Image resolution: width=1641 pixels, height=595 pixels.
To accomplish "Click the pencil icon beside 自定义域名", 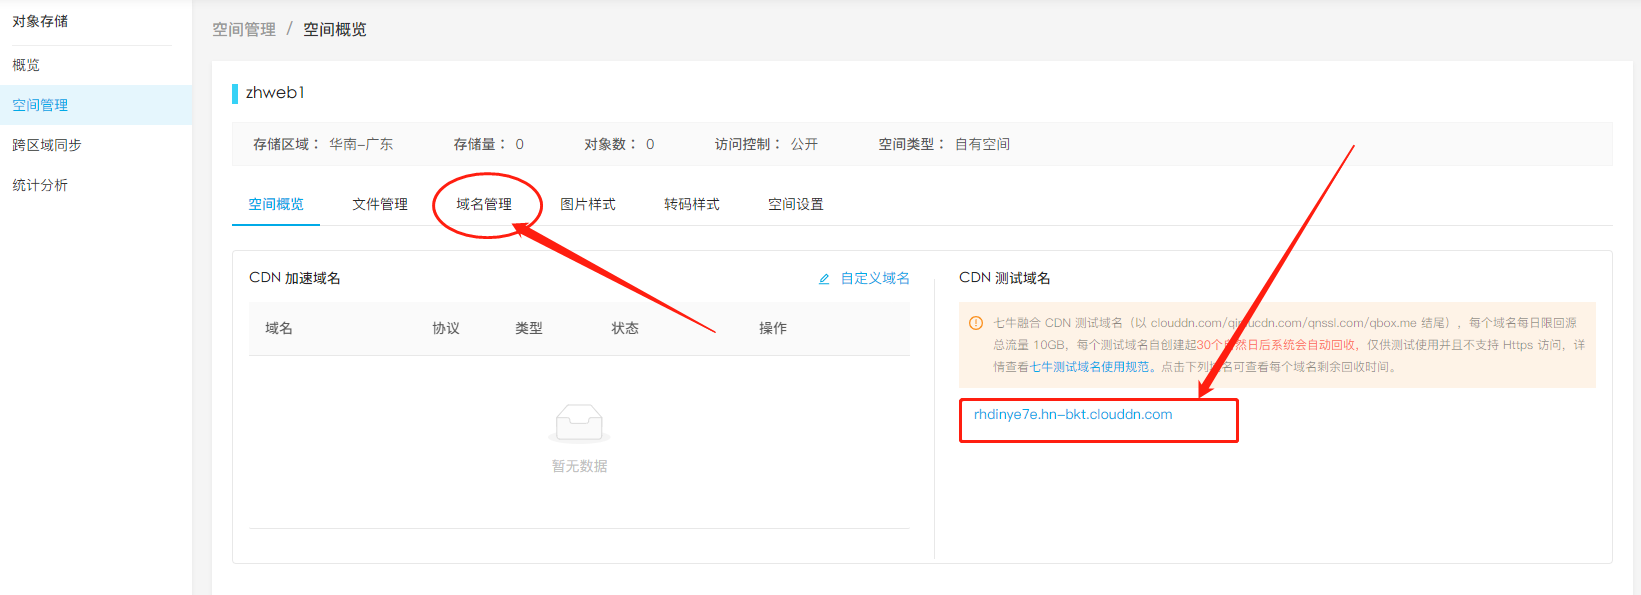I will [824, 279].
